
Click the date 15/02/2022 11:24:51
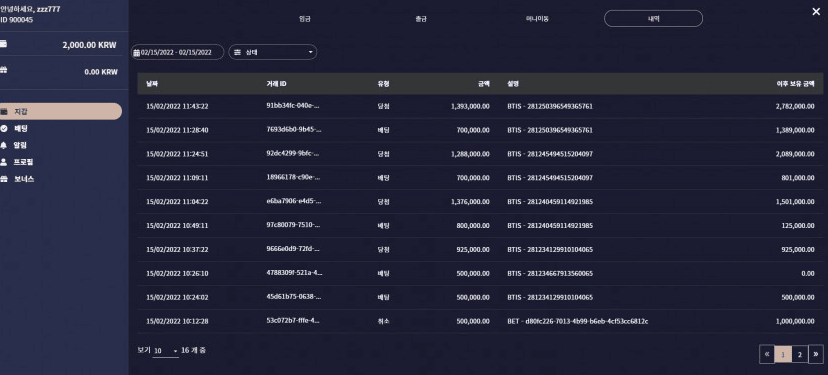(177, 154)
